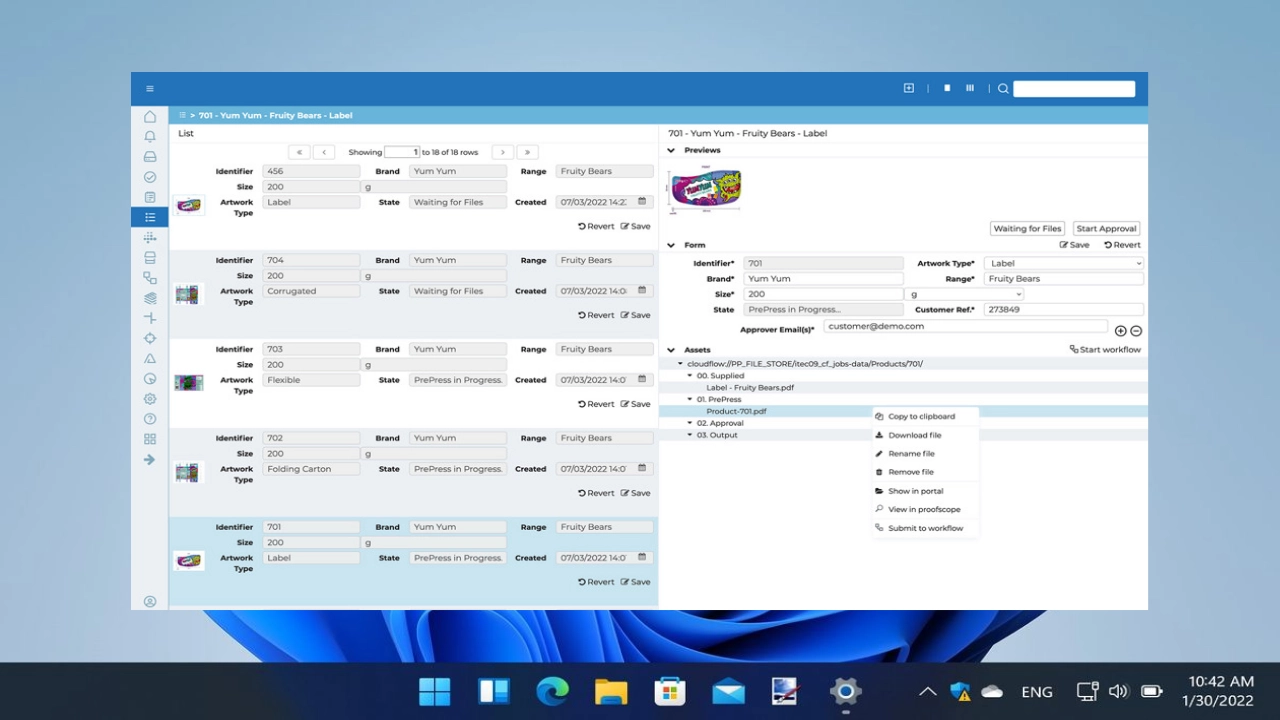Remove the approver email with the minus icon

pyautogui.click(x=1136, y=331)
